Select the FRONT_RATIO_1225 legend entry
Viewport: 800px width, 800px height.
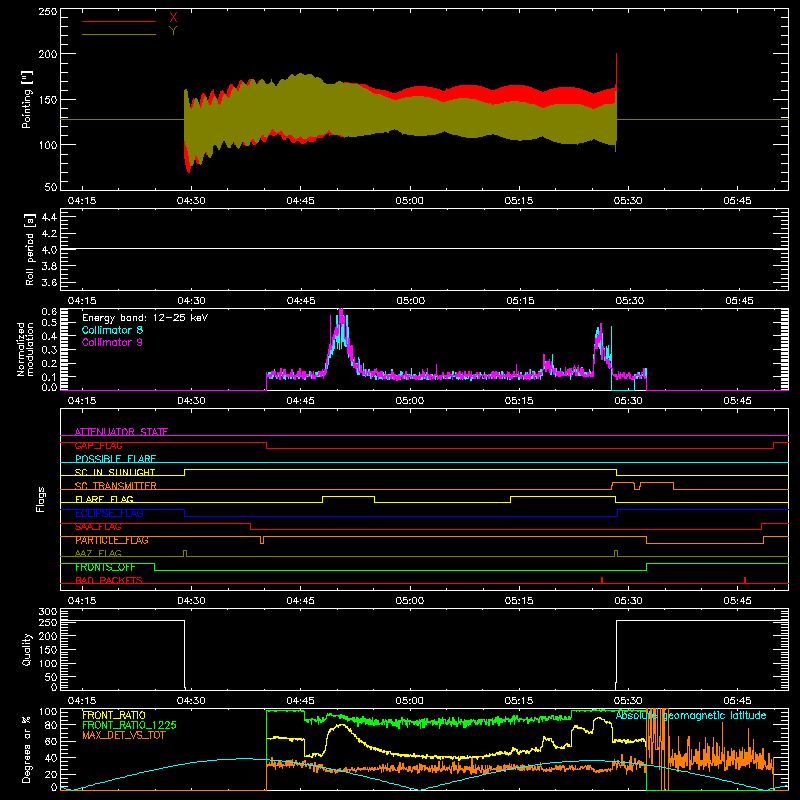point(129,725)
